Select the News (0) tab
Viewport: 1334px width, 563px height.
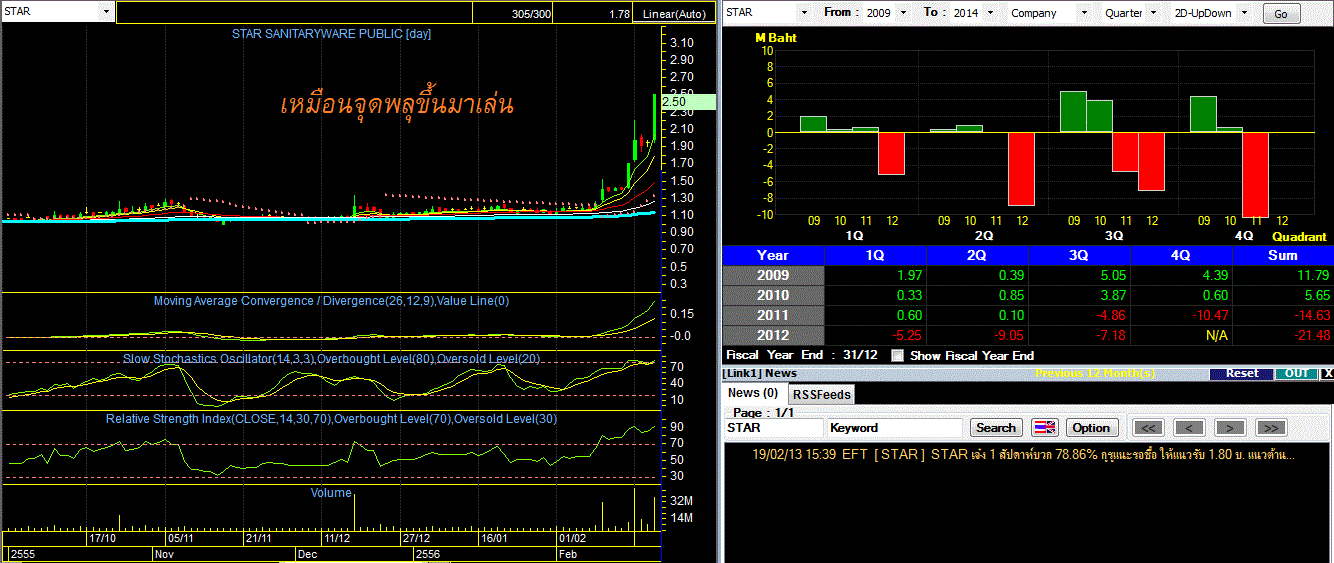point(755,393)
